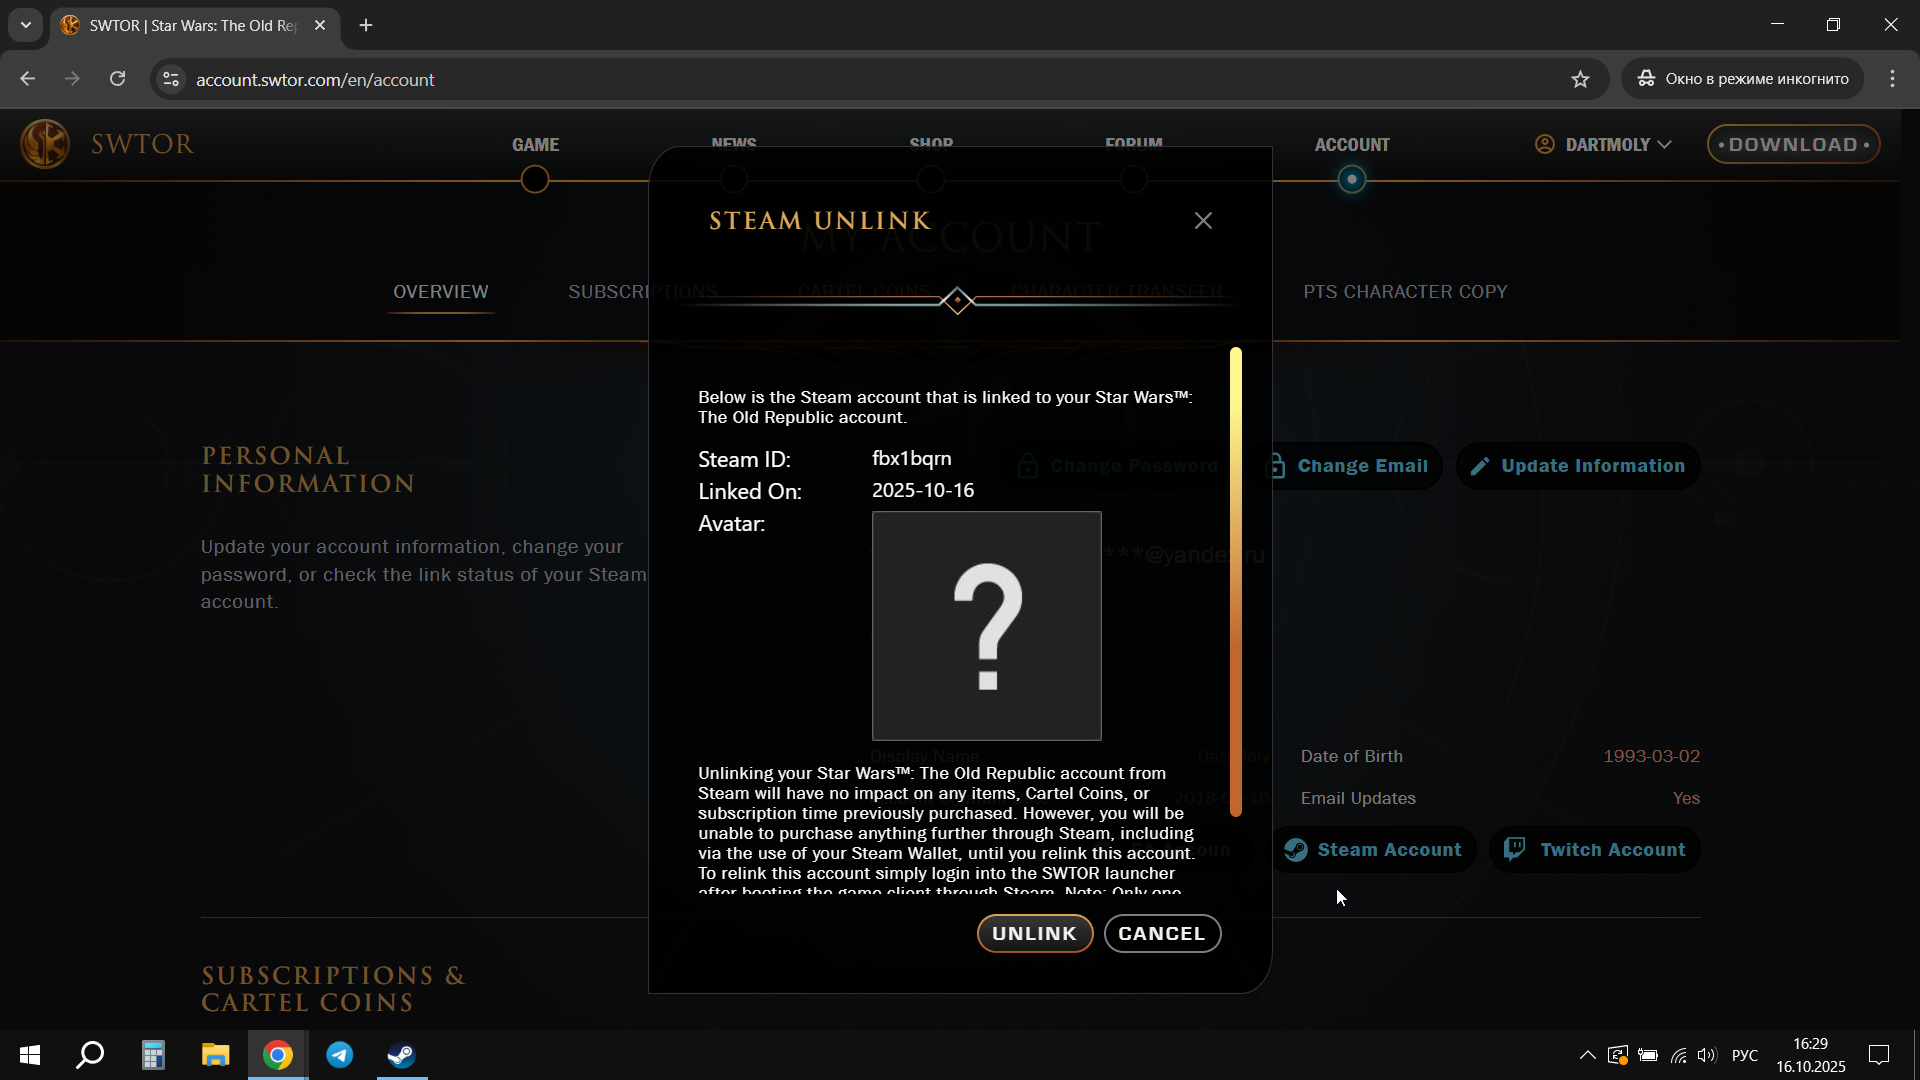Reload the page
This screenshot has width=1920, height=1080.
pos(117,79)
